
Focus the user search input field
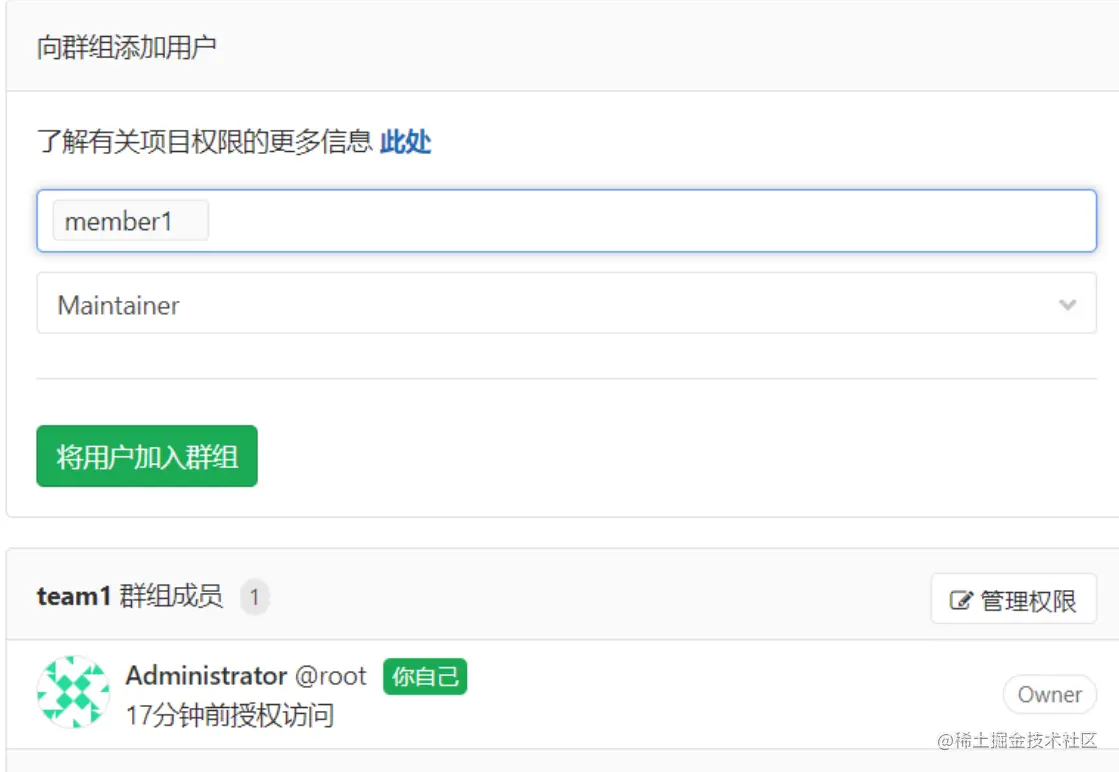566,220
